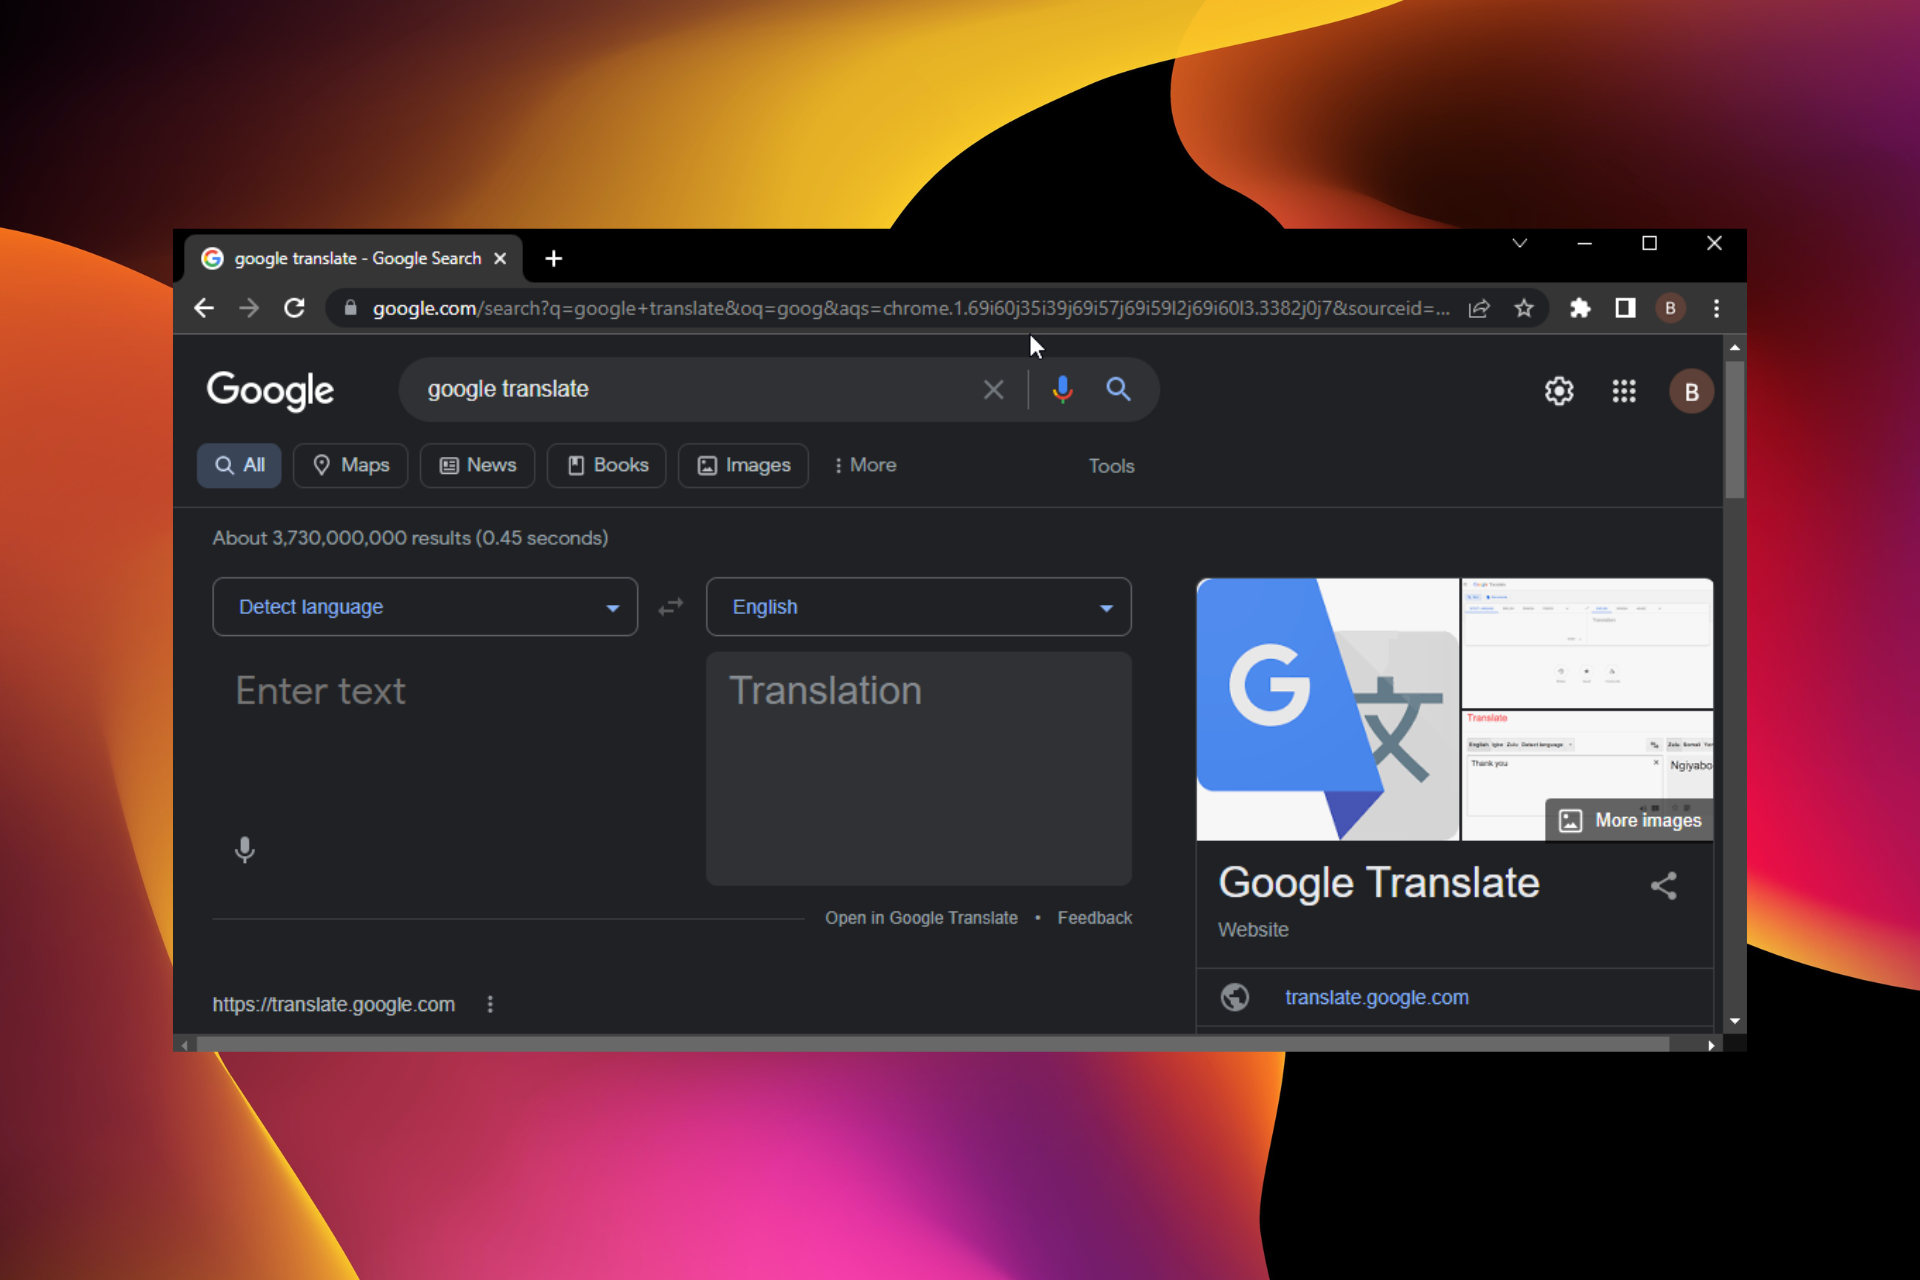Expand the Detect language dropdown

click(425, 607)
